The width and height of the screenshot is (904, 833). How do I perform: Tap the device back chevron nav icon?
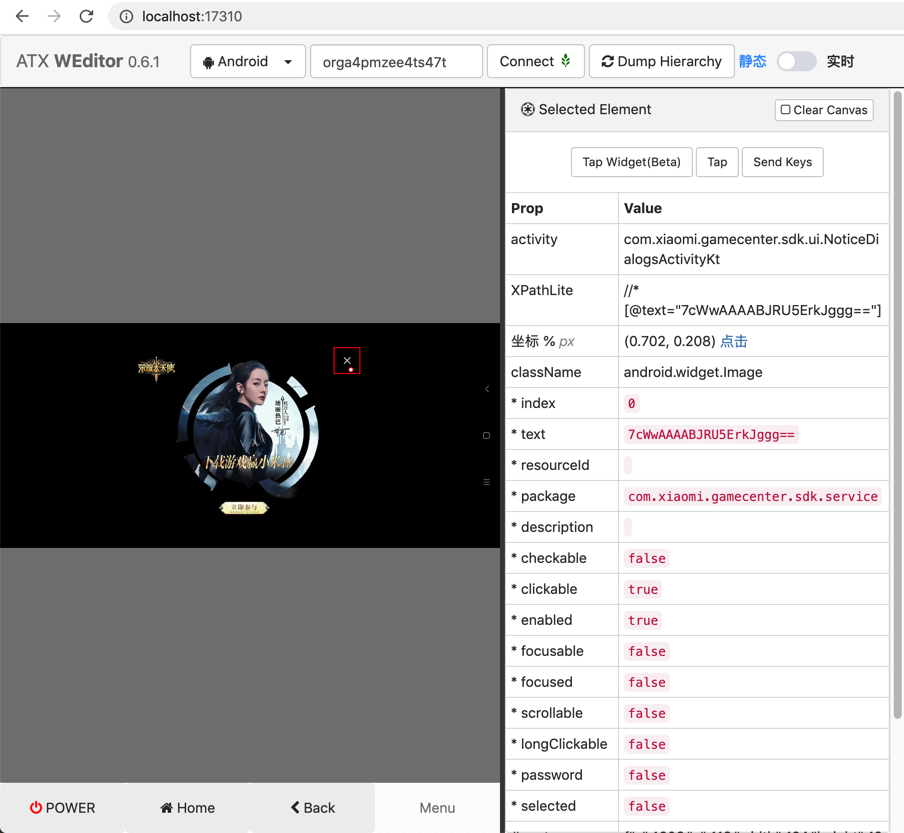487,389
